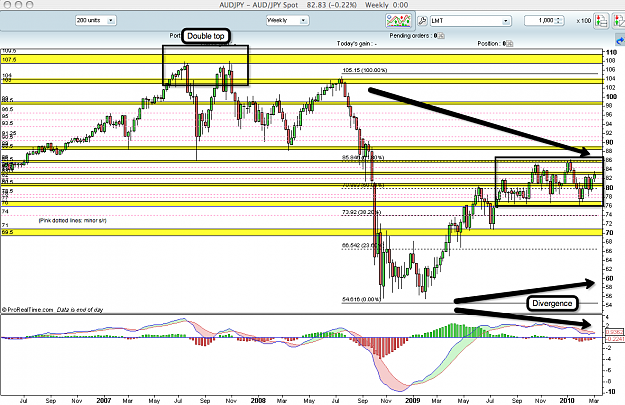The height and width of the screenshot is (405, 625).
Task: Click the 0.9382 MACD value label
Action: 615,332
